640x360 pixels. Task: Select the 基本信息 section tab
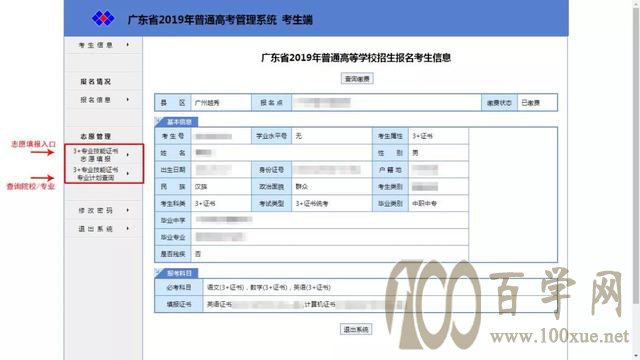point(178,122)
